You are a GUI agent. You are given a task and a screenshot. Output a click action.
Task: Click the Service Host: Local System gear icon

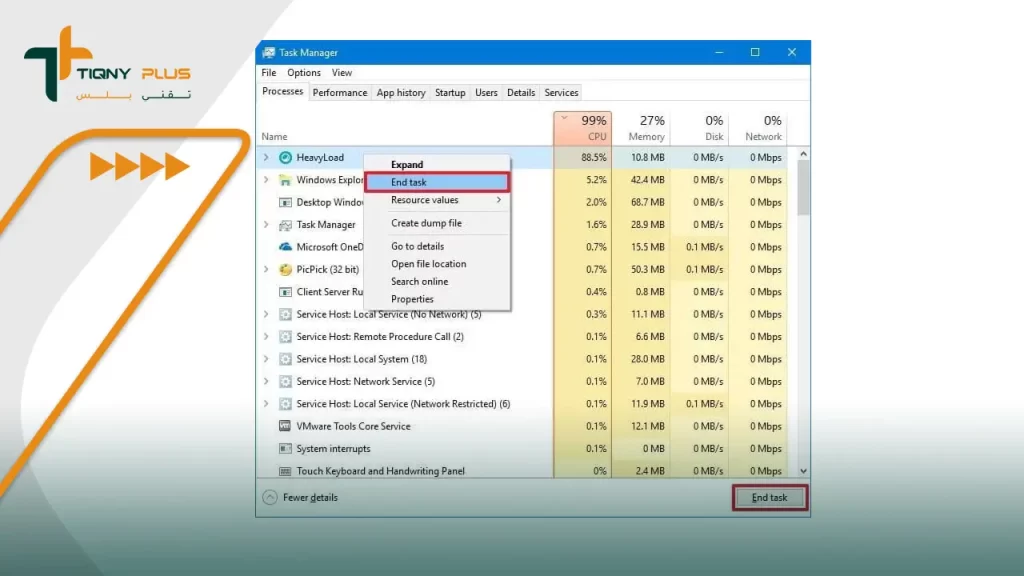coord(285,359)
